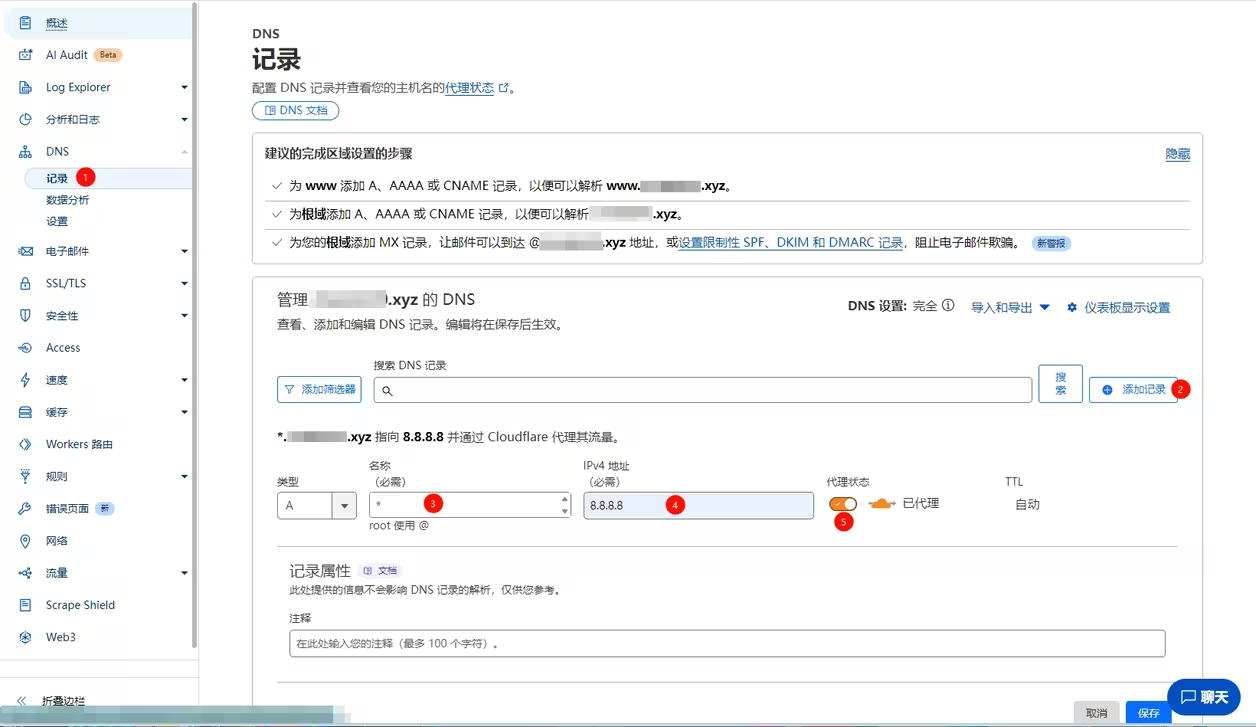
Task: Click the info icon beside DNS 设置 完全
Action: (948, 306)
